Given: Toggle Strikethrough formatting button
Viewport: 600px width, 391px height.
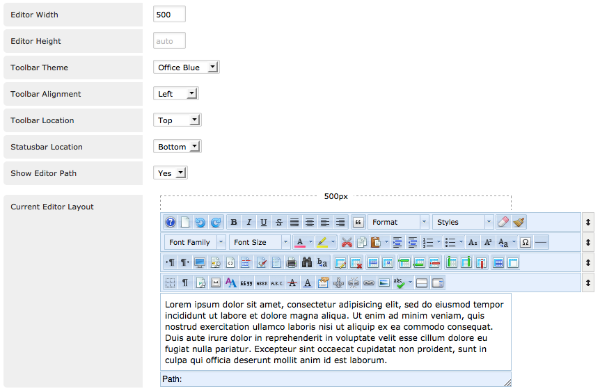Looking at the screenshot, I should [279, 222].
